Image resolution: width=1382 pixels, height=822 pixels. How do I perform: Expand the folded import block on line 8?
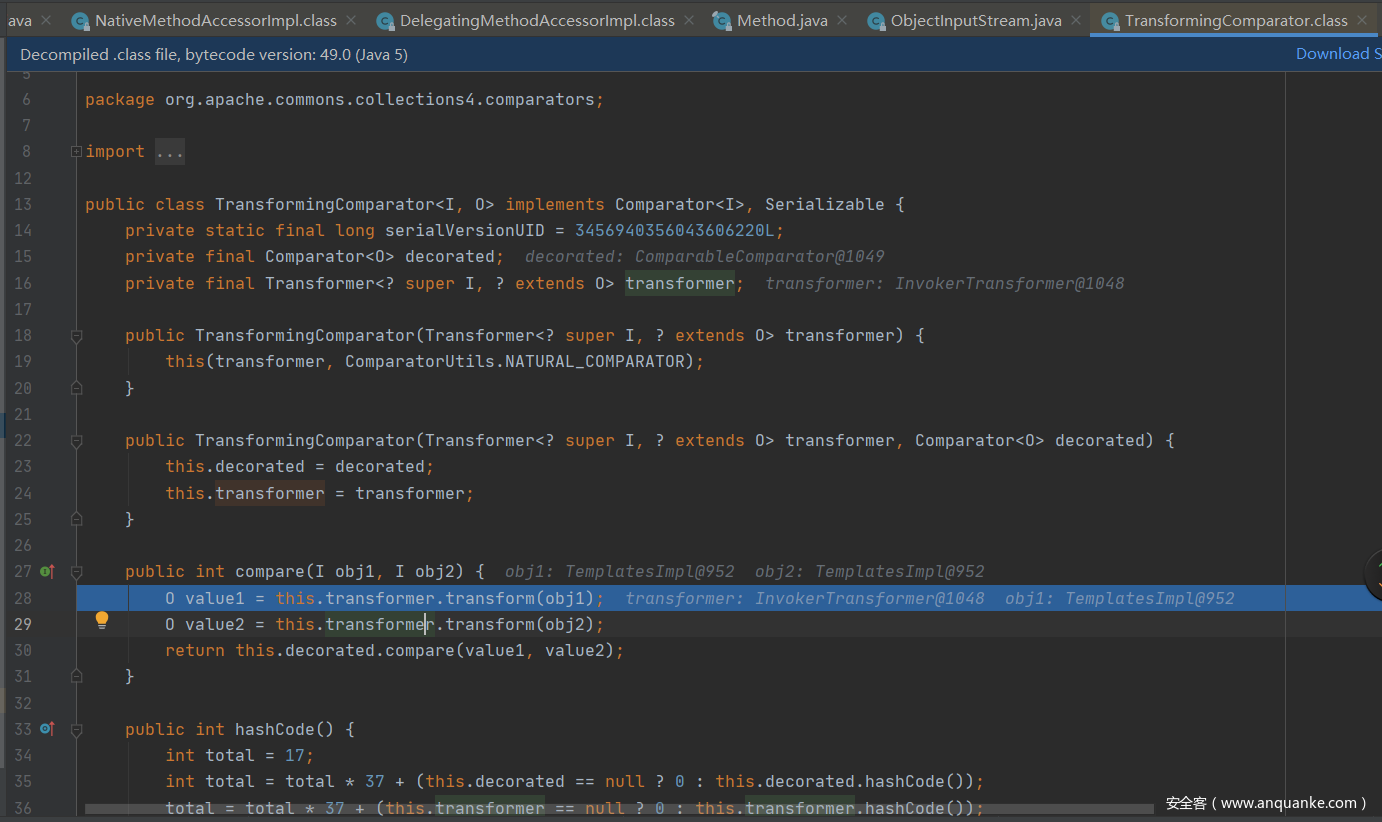(x=77, y=152)
